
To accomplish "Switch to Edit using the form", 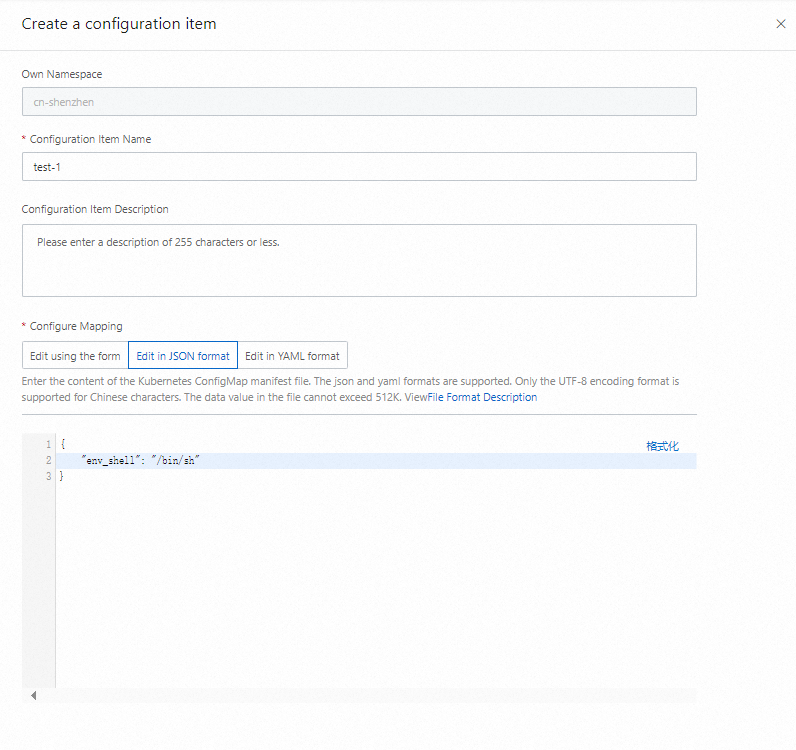I will click(75, 356).
